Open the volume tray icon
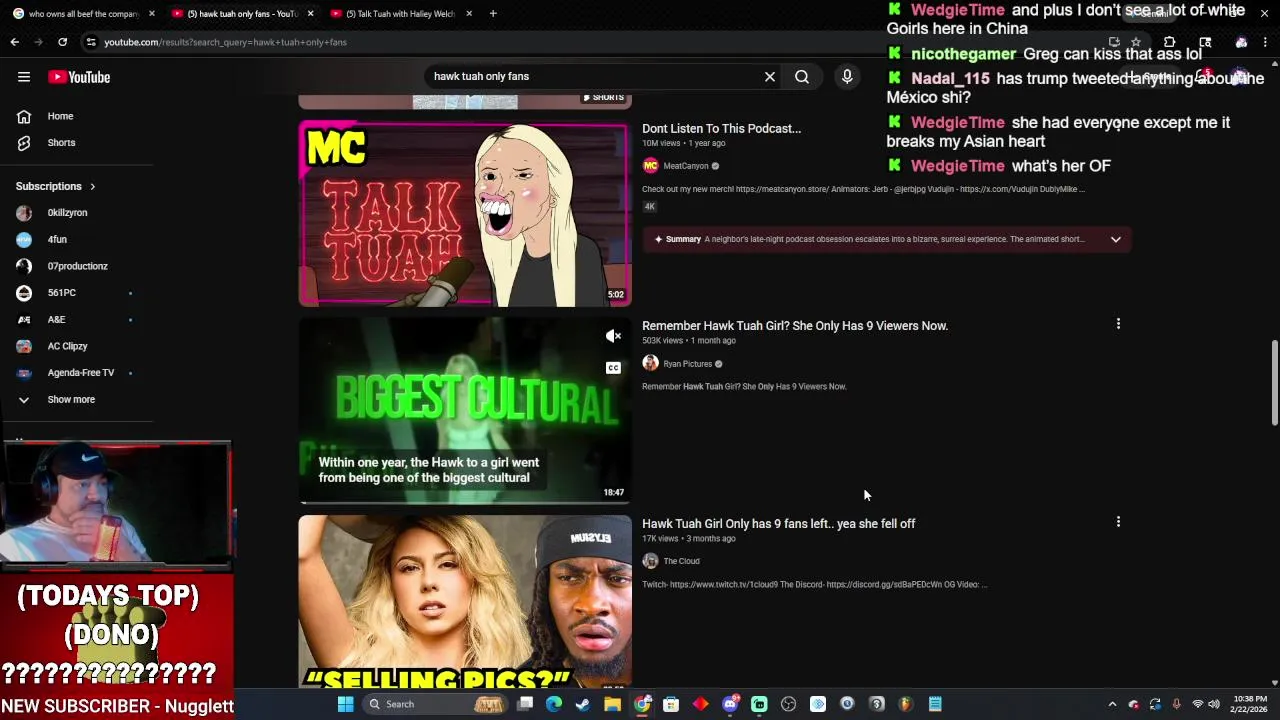The image size is (1280, 720). 1213,704
